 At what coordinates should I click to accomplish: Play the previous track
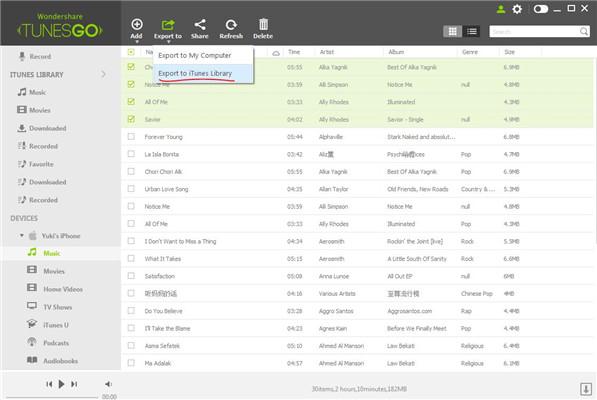point(49,384)
